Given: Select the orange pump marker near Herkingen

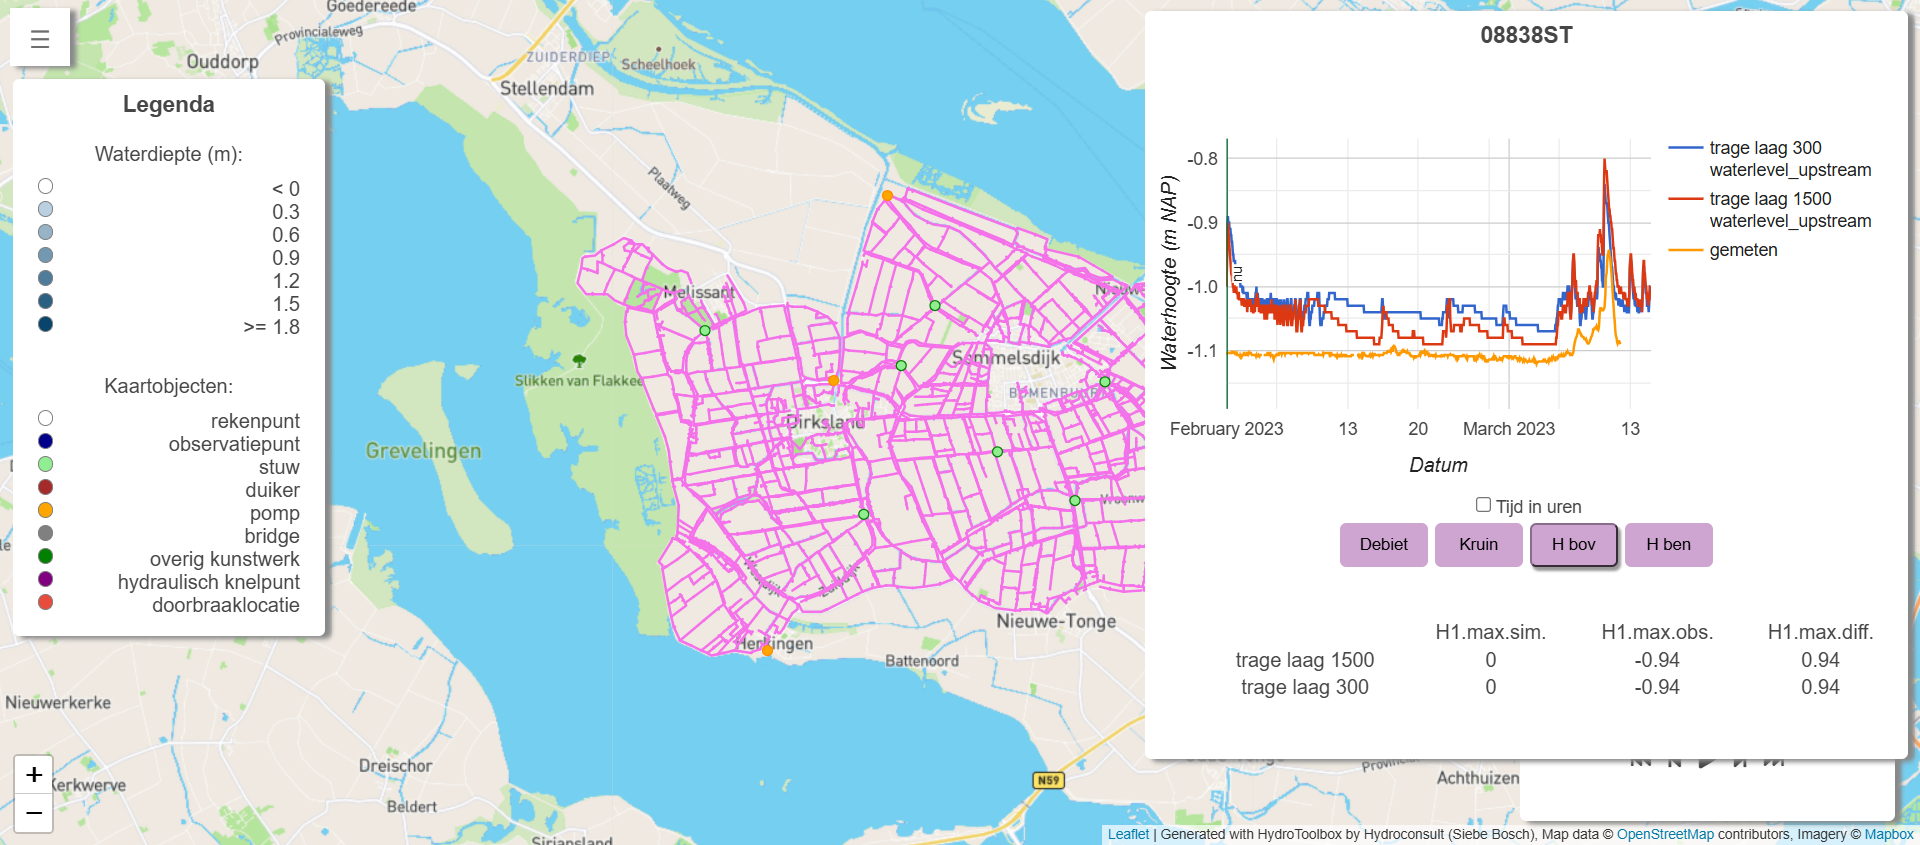Looking at the screenshot, I should (x=767, y=650).
